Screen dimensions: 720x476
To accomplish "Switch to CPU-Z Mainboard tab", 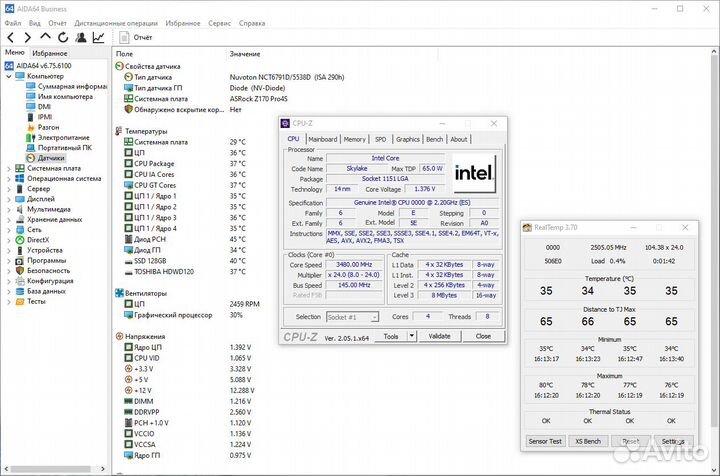I will (x=323, y=139).
